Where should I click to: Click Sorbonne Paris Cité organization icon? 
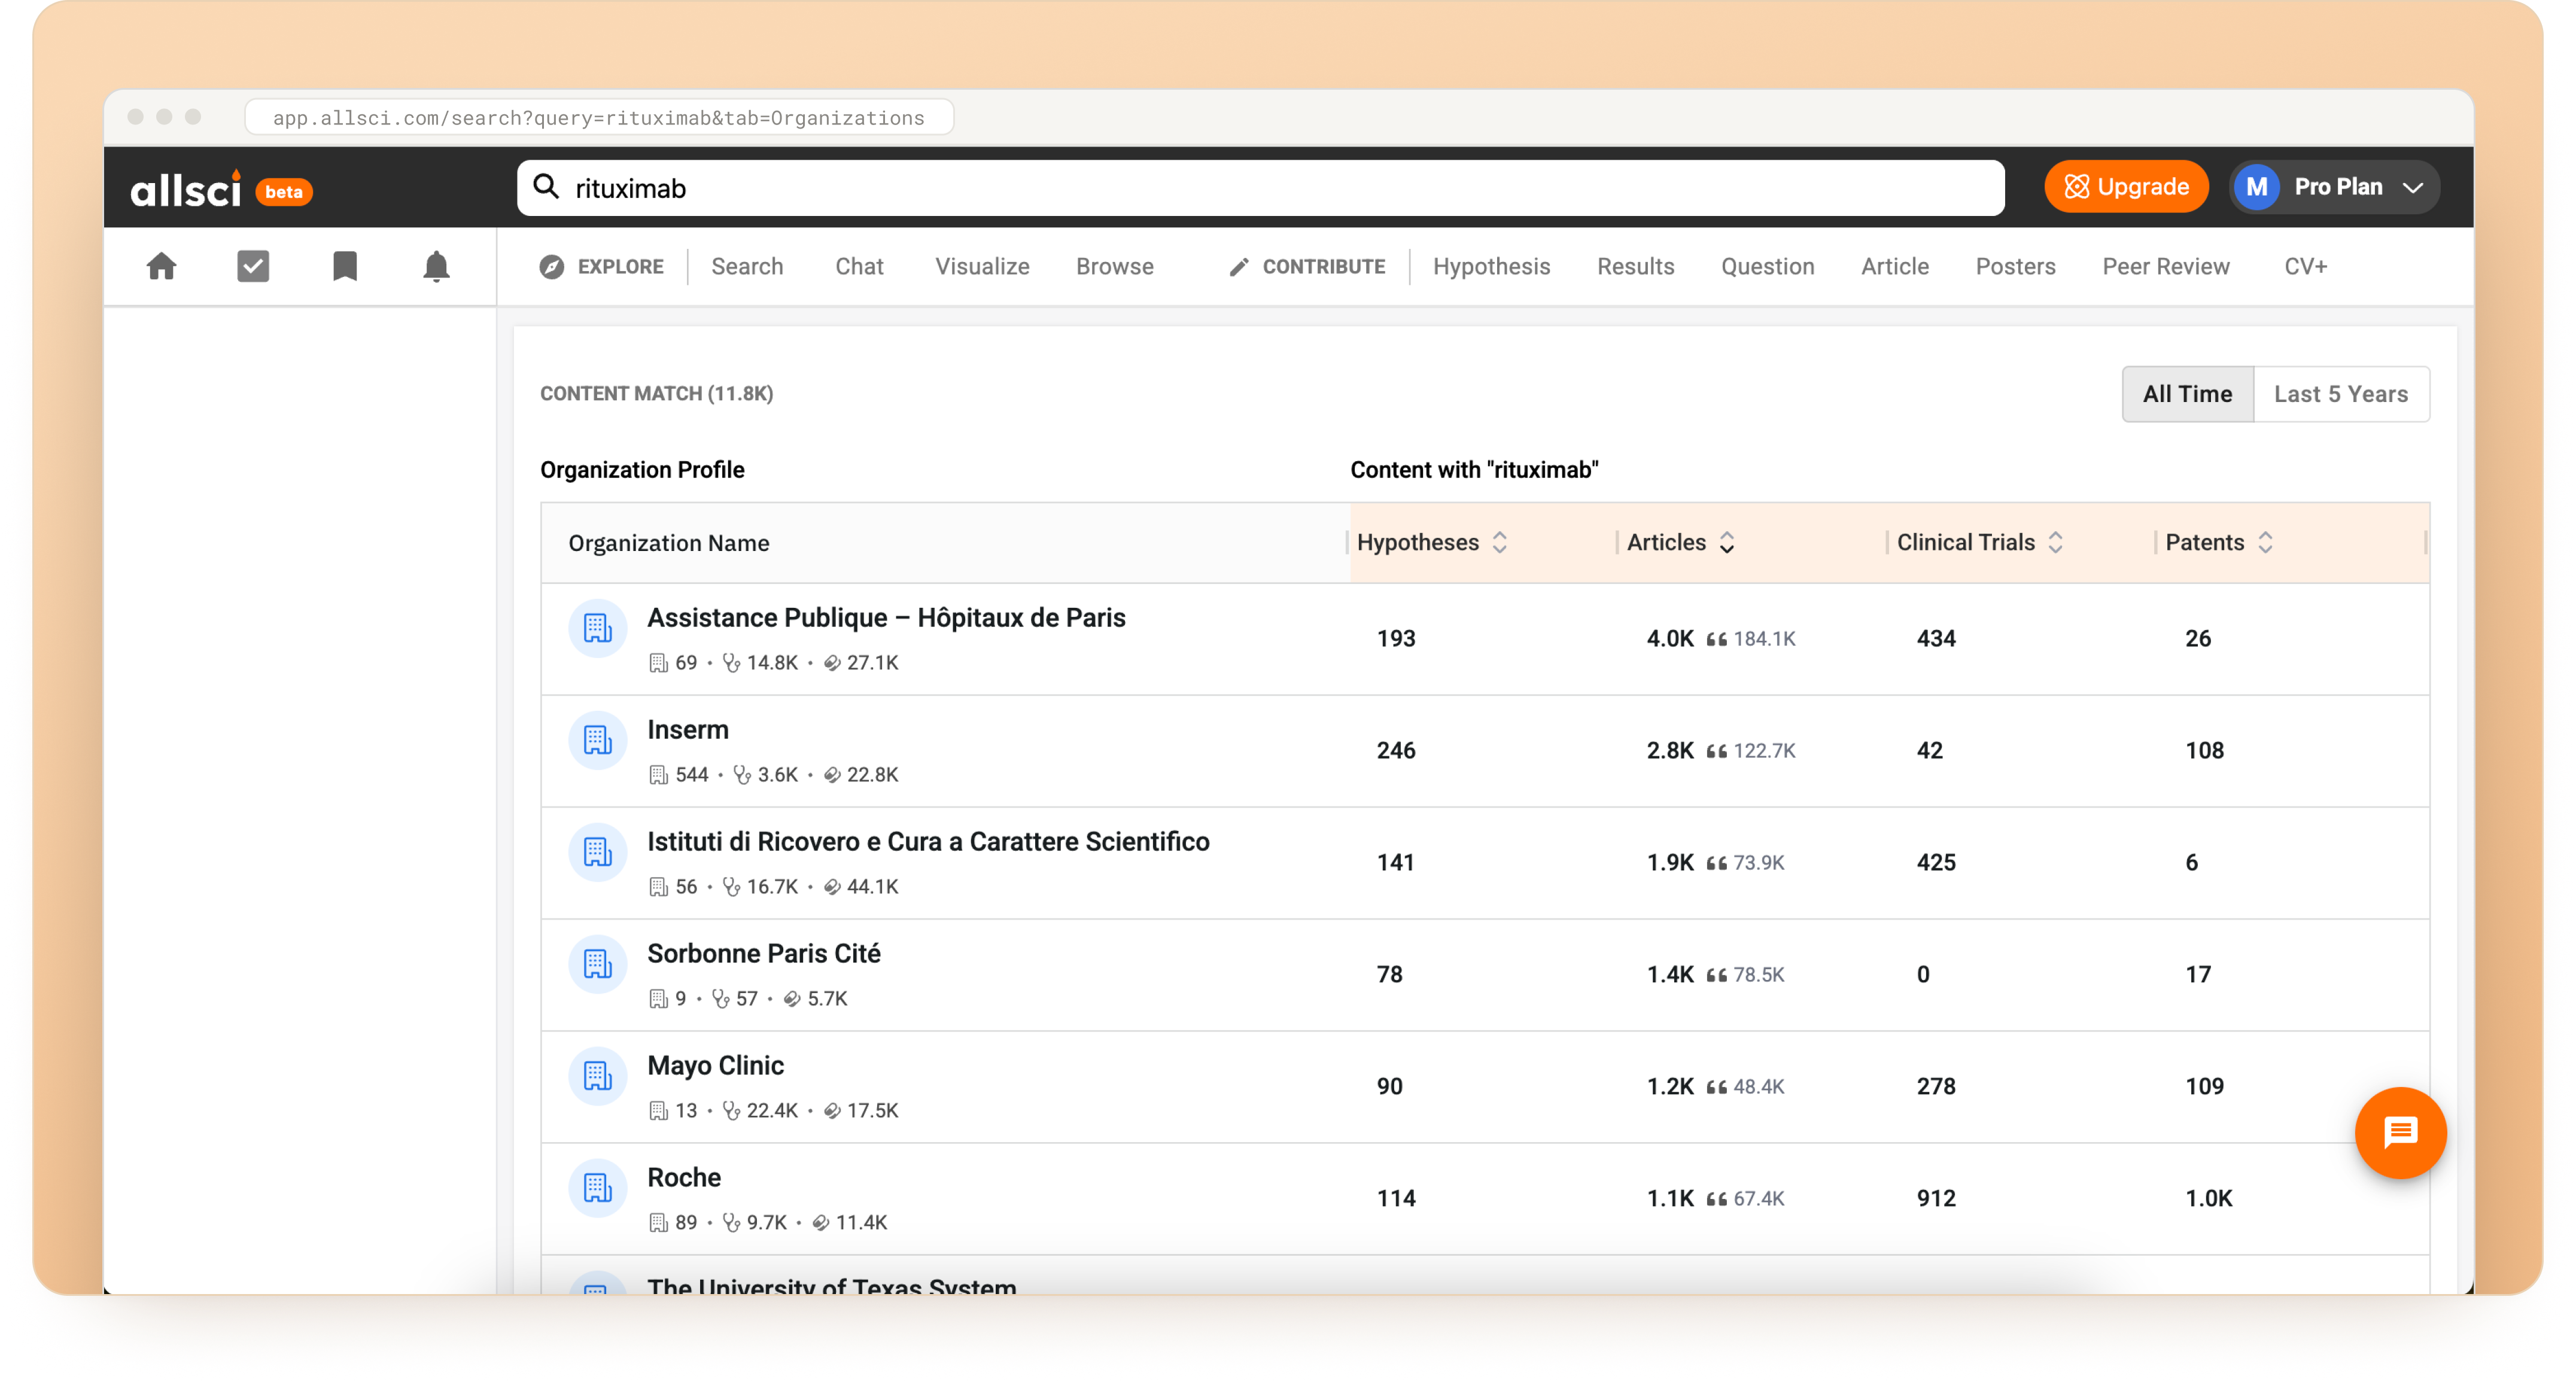(x=598, y=964)
